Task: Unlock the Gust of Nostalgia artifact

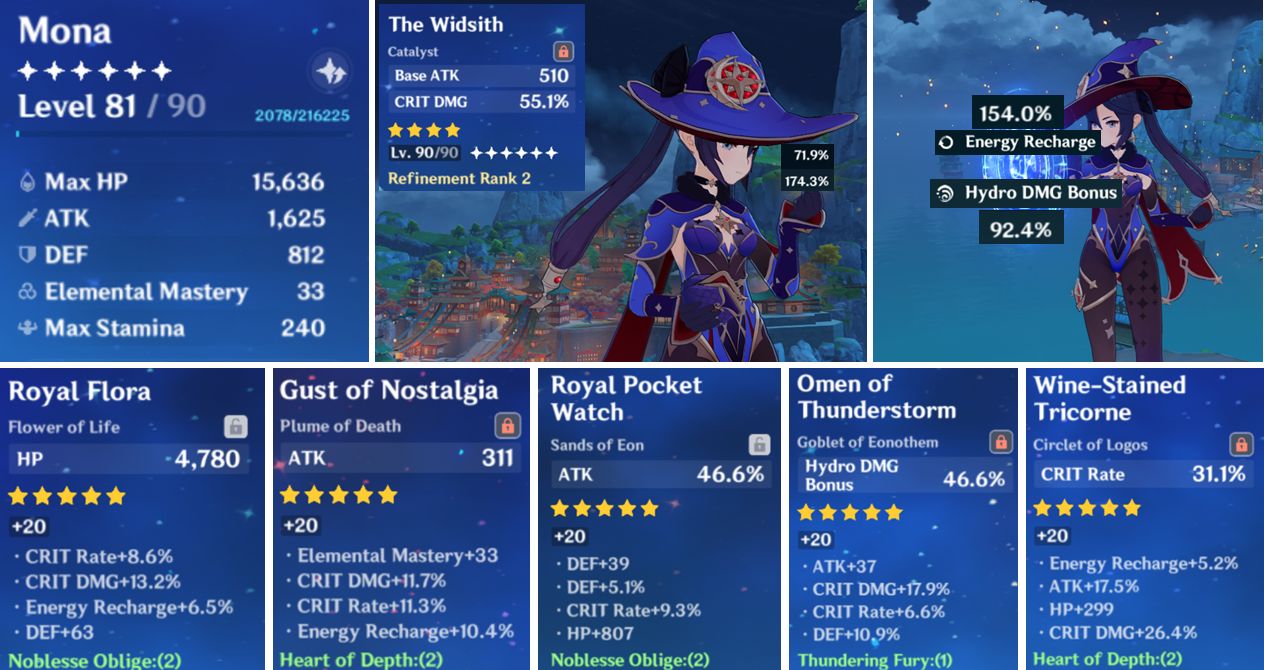Action: pos(508,426)
